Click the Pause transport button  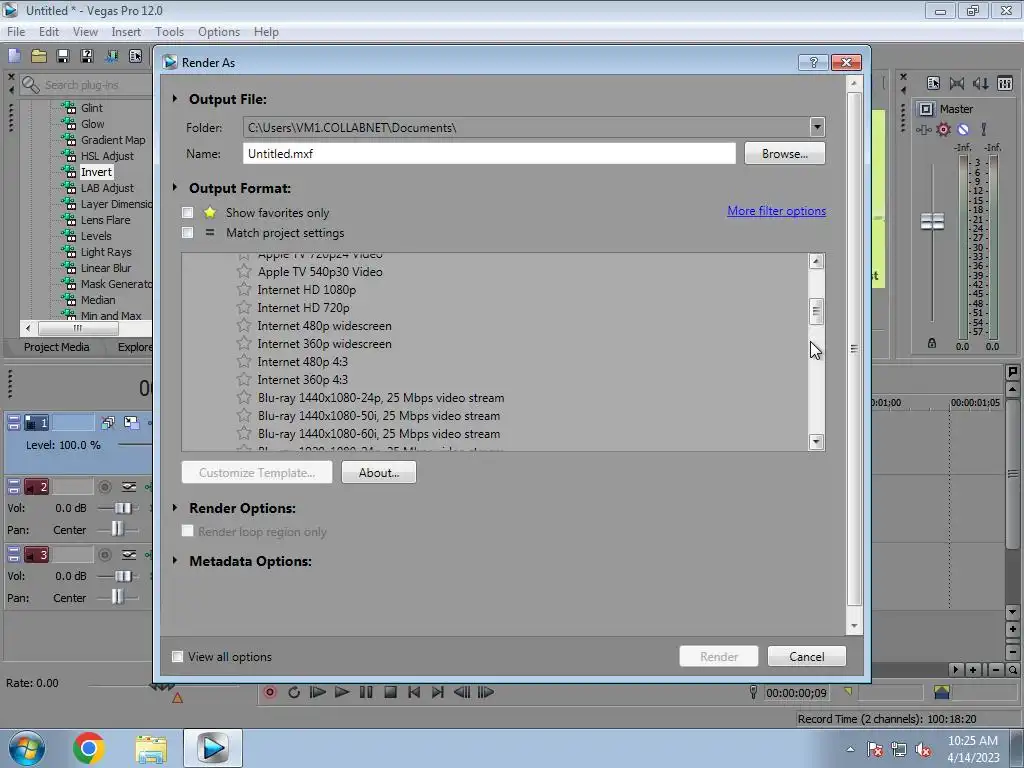366,692
